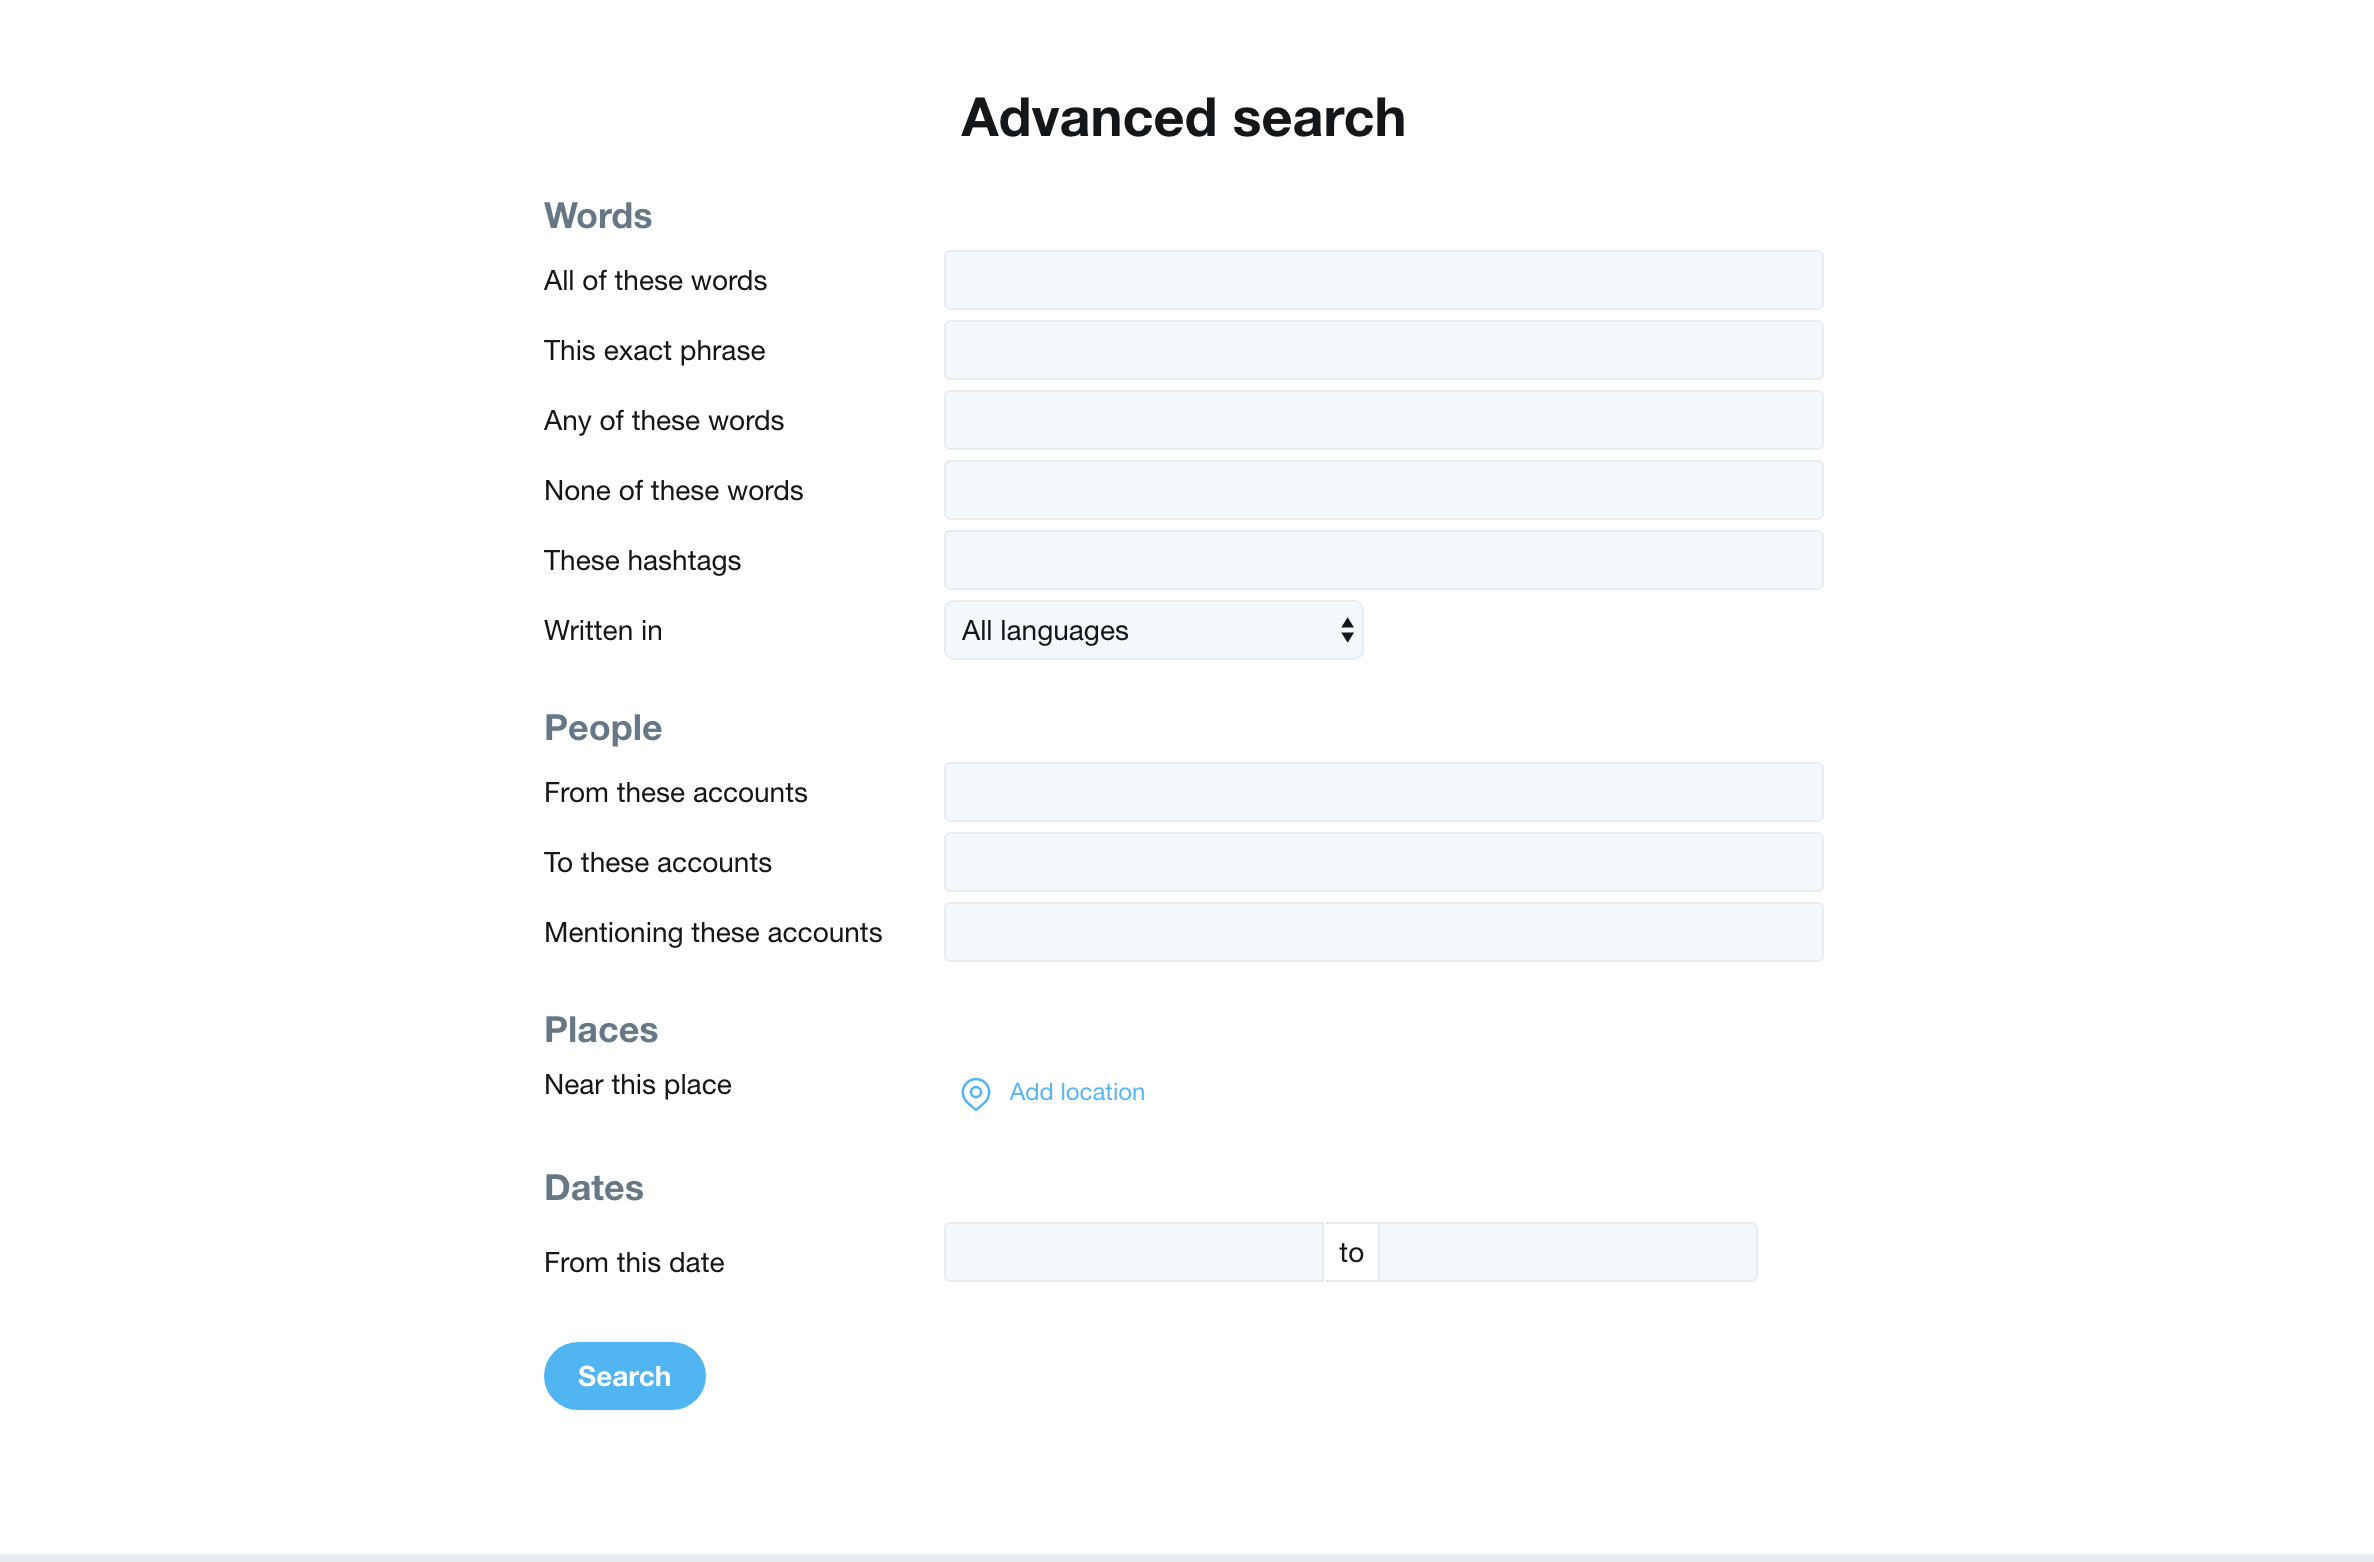Click the location pin icon

pos(975,1093)
